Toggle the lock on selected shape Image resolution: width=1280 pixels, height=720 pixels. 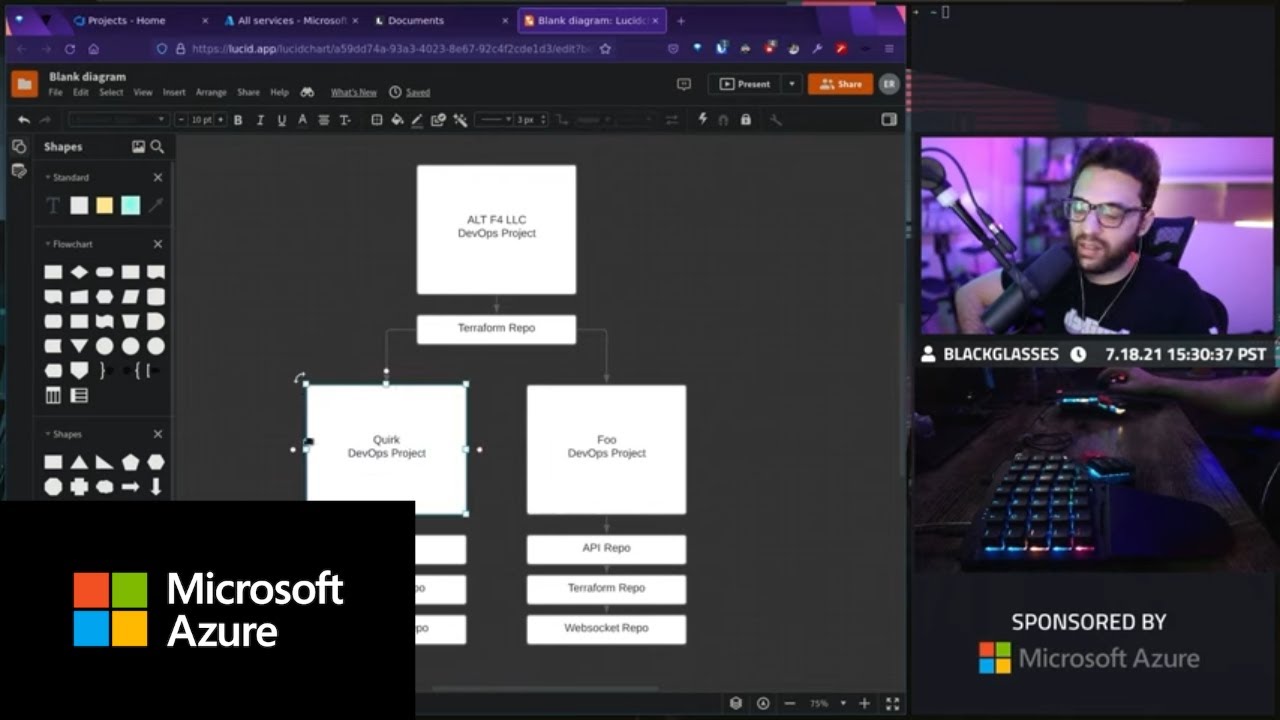(x=745, y=120)
